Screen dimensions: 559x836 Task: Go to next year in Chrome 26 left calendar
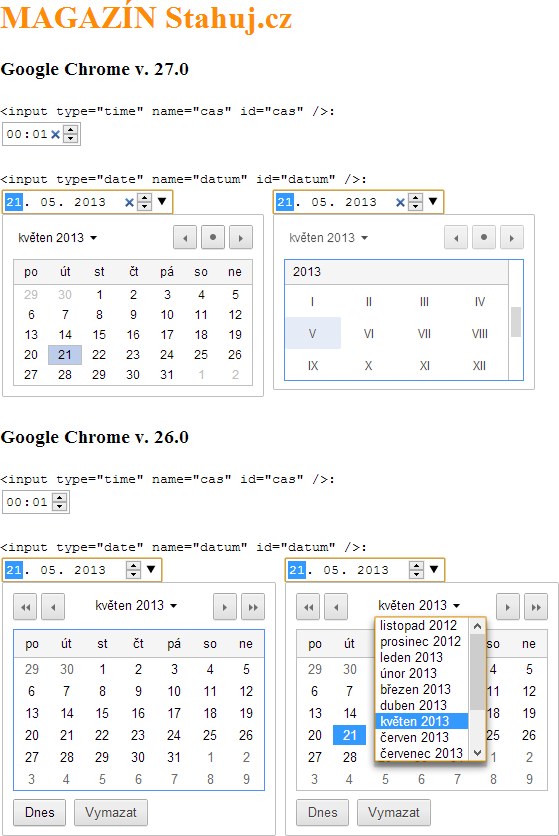pos(253,607)
